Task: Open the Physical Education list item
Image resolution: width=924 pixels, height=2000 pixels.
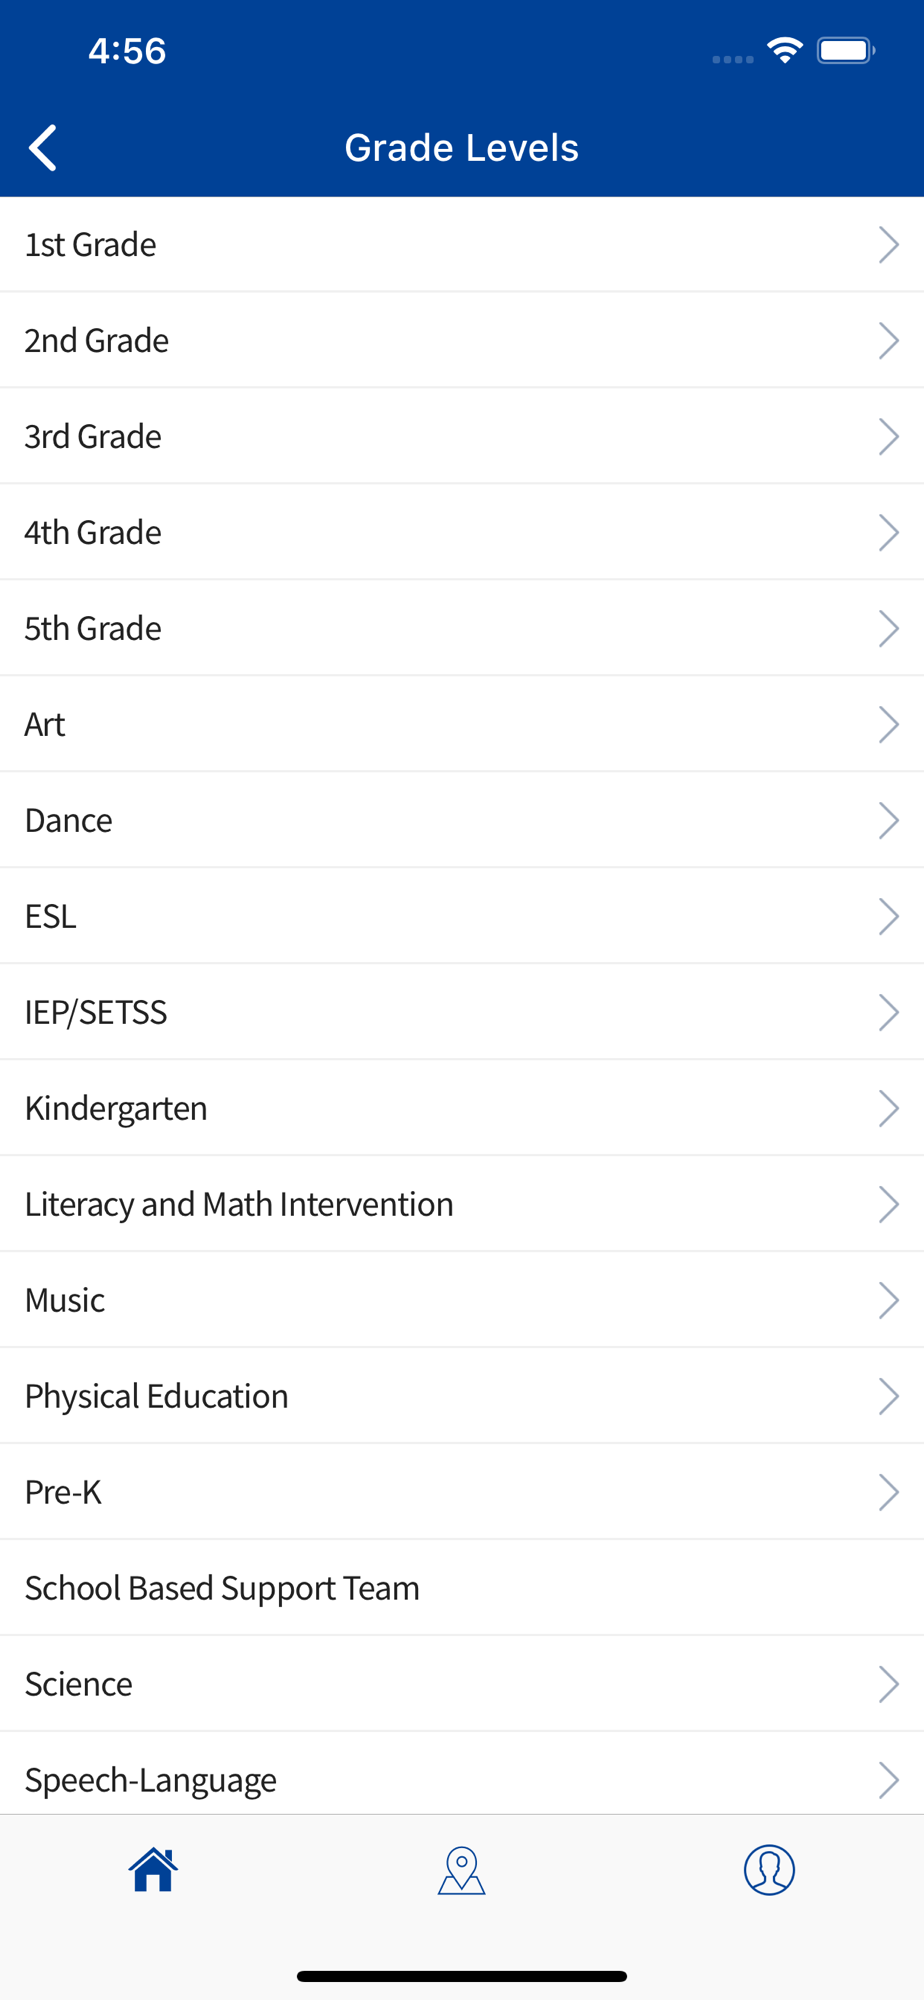Action: click(462, 1397)
